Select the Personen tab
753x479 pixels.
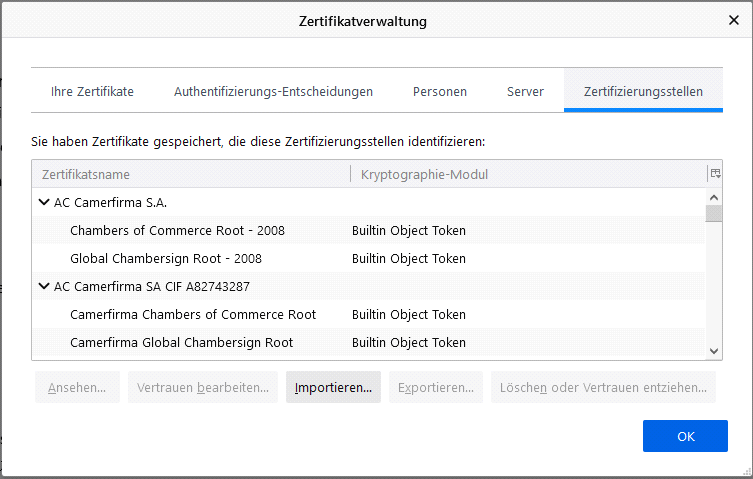click(x=440, y=91)
